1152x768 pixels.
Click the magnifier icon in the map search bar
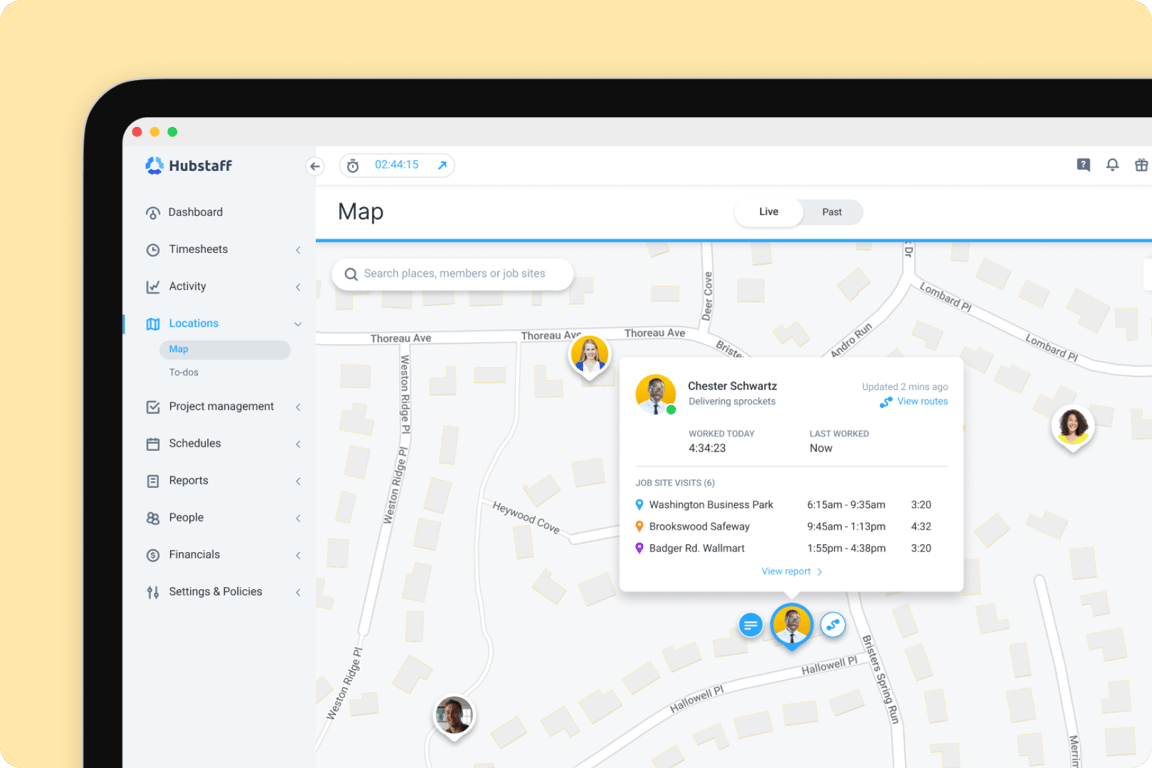coord(350,274)
